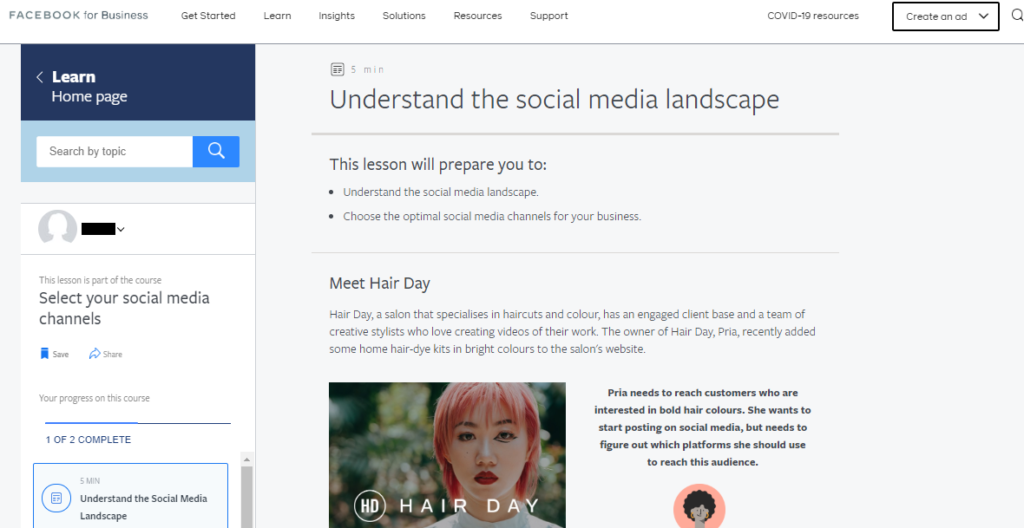Click the HD Hair Day logo mark
The image size is (1024, 528).
[x=370, y=506]
